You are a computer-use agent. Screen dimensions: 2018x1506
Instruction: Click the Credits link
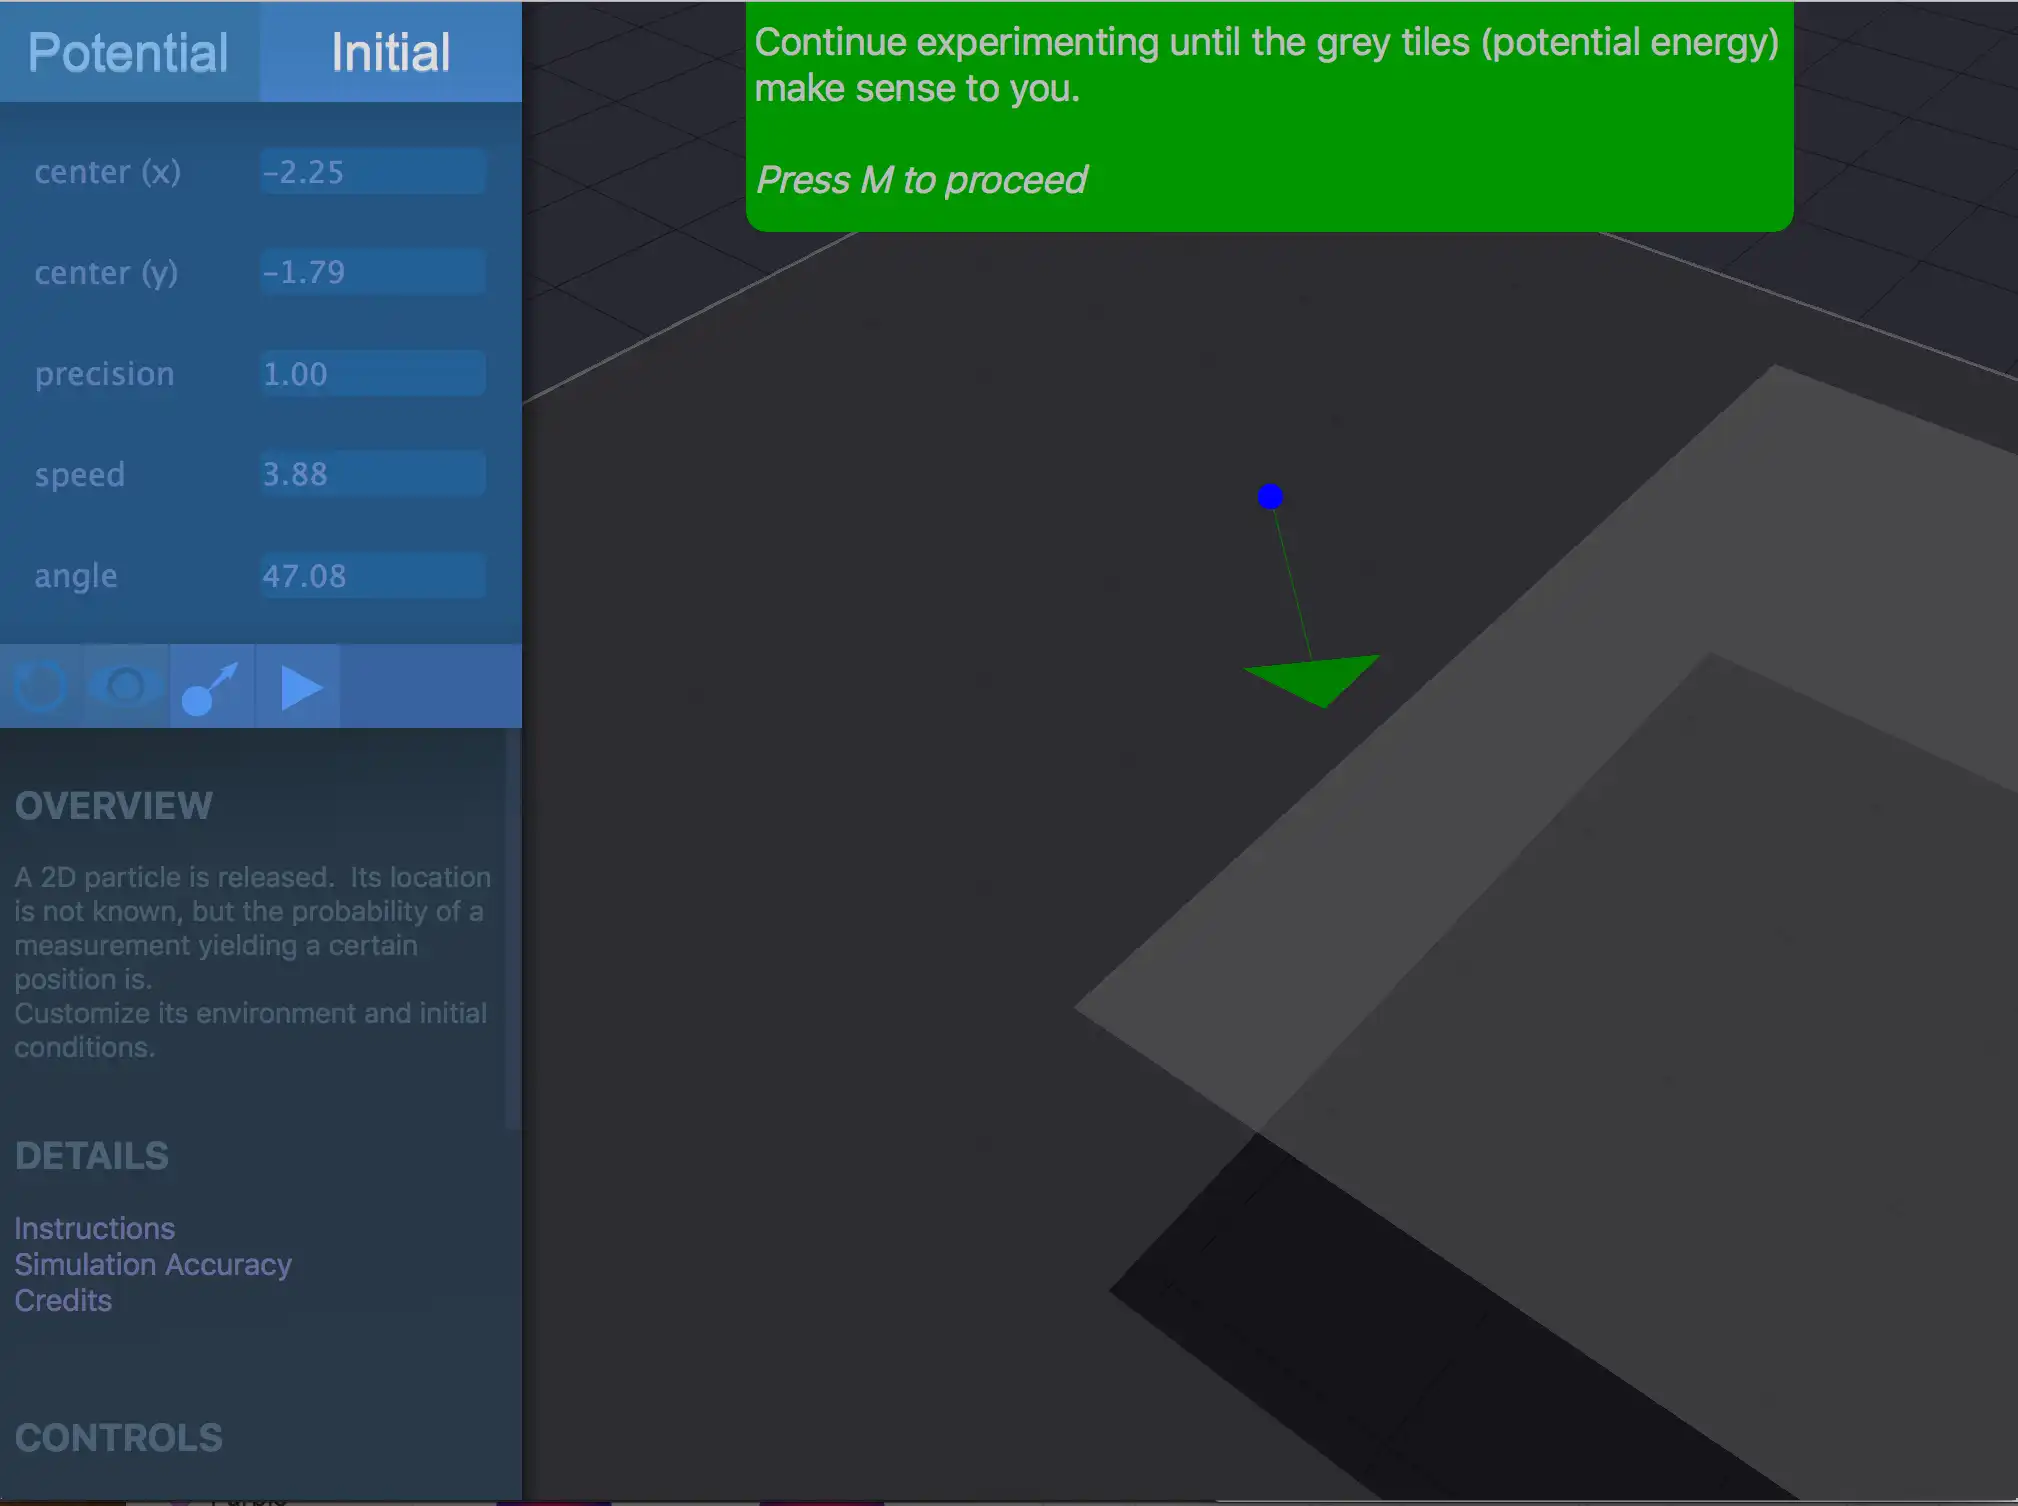(x=62, y=1300)
